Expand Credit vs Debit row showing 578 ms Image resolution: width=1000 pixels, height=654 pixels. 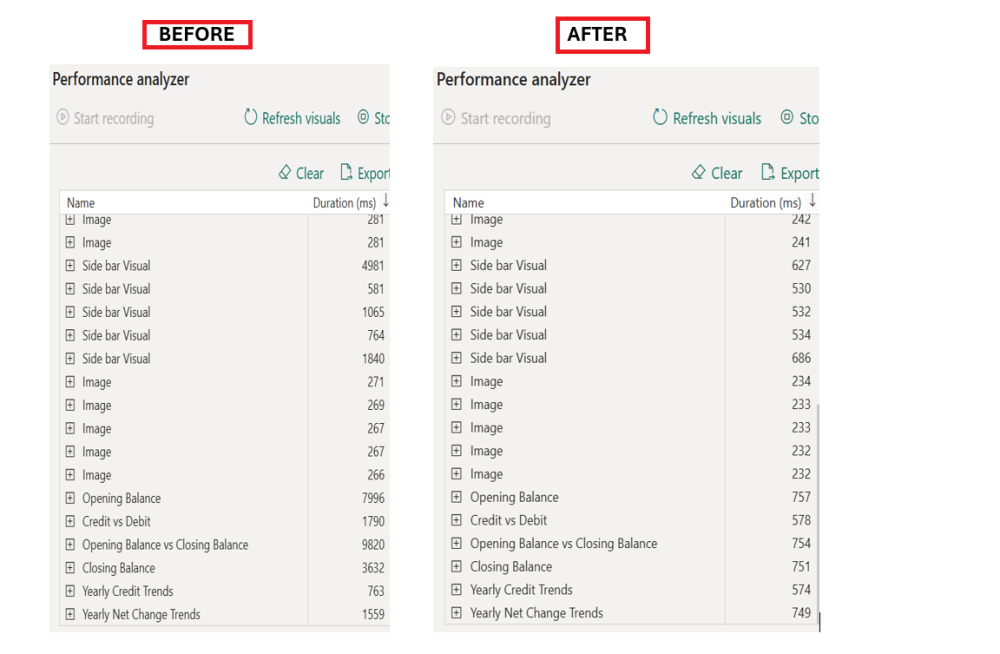(456, 521)
